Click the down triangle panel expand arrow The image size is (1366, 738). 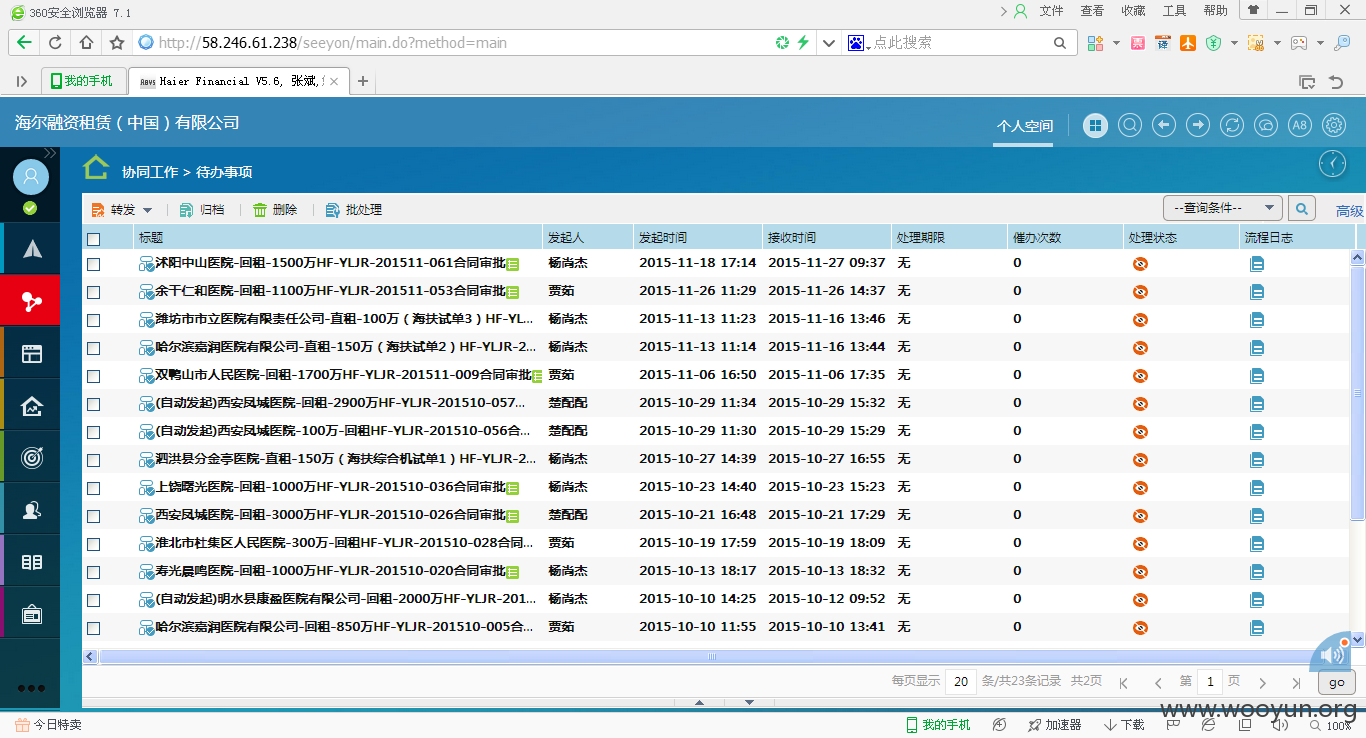click(750, 702)
